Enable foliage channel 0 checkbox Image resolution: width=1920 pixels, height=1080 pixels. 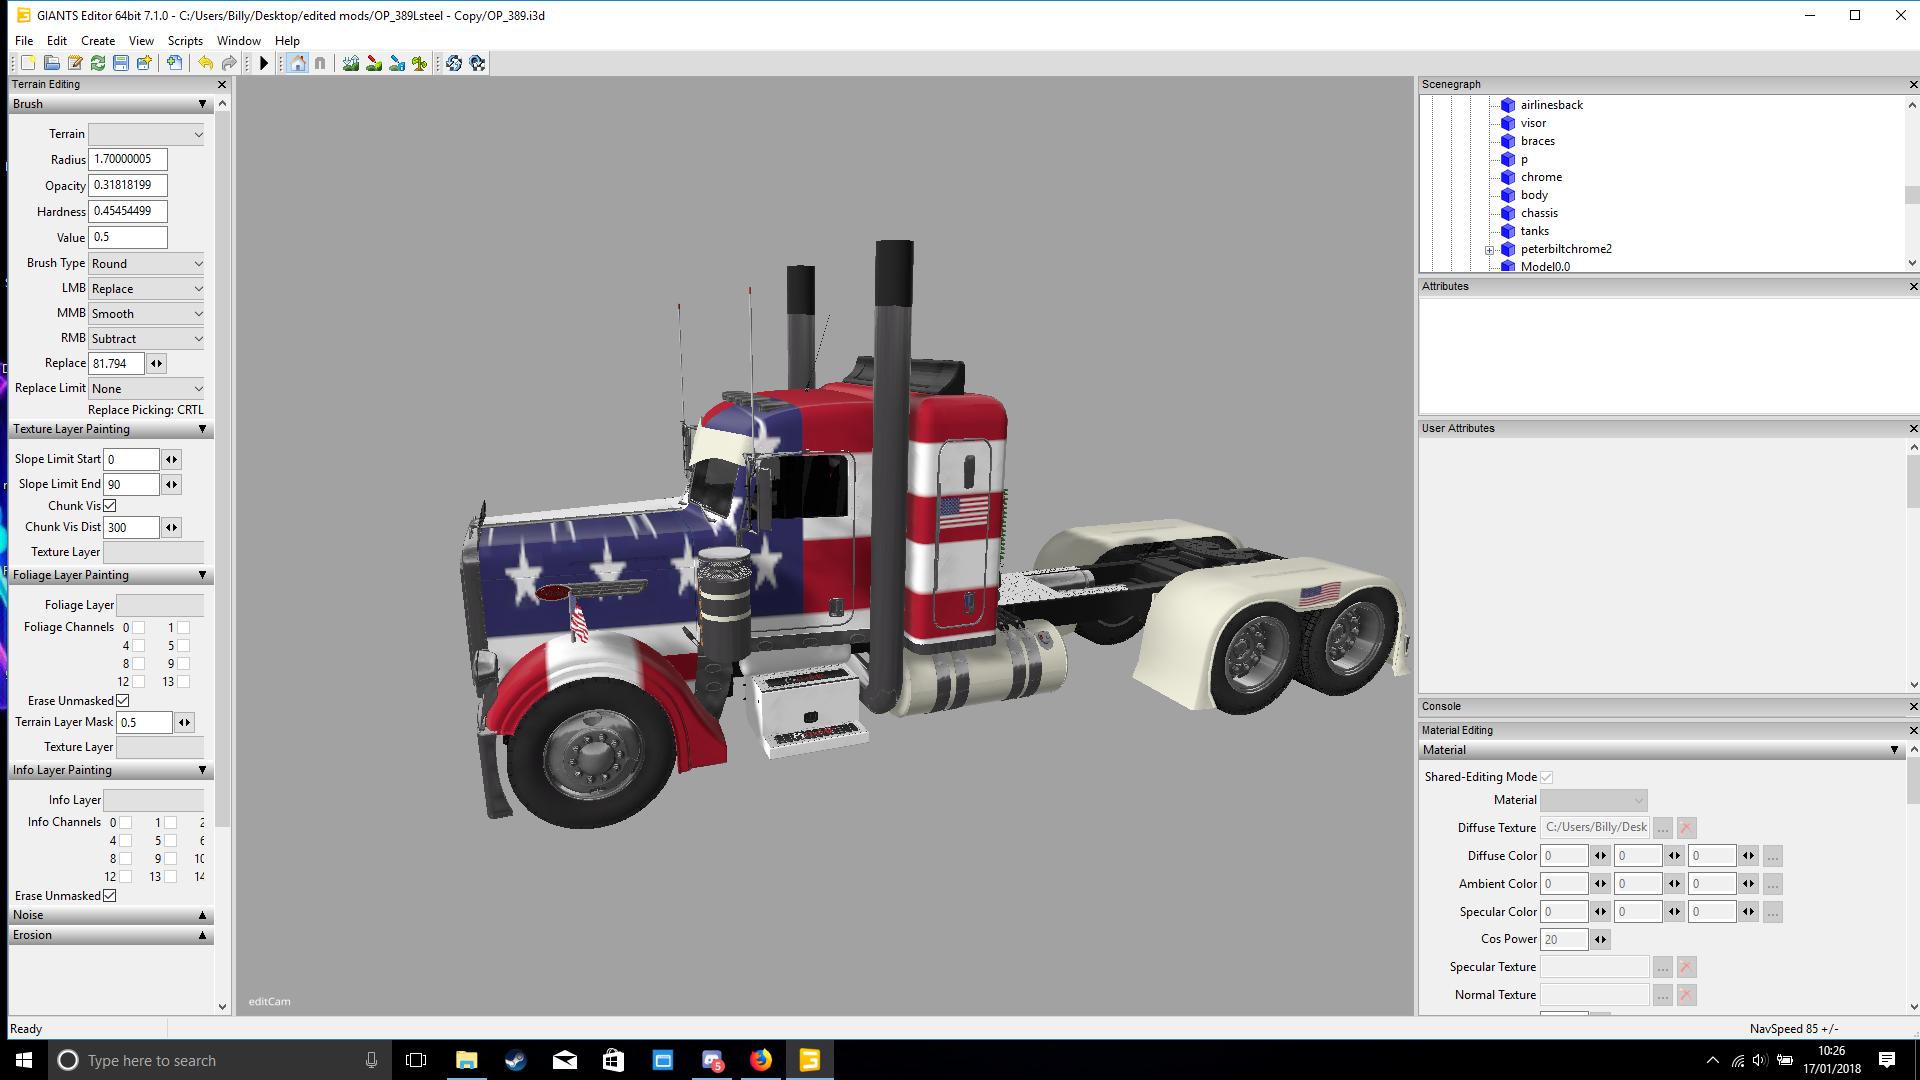139,628
